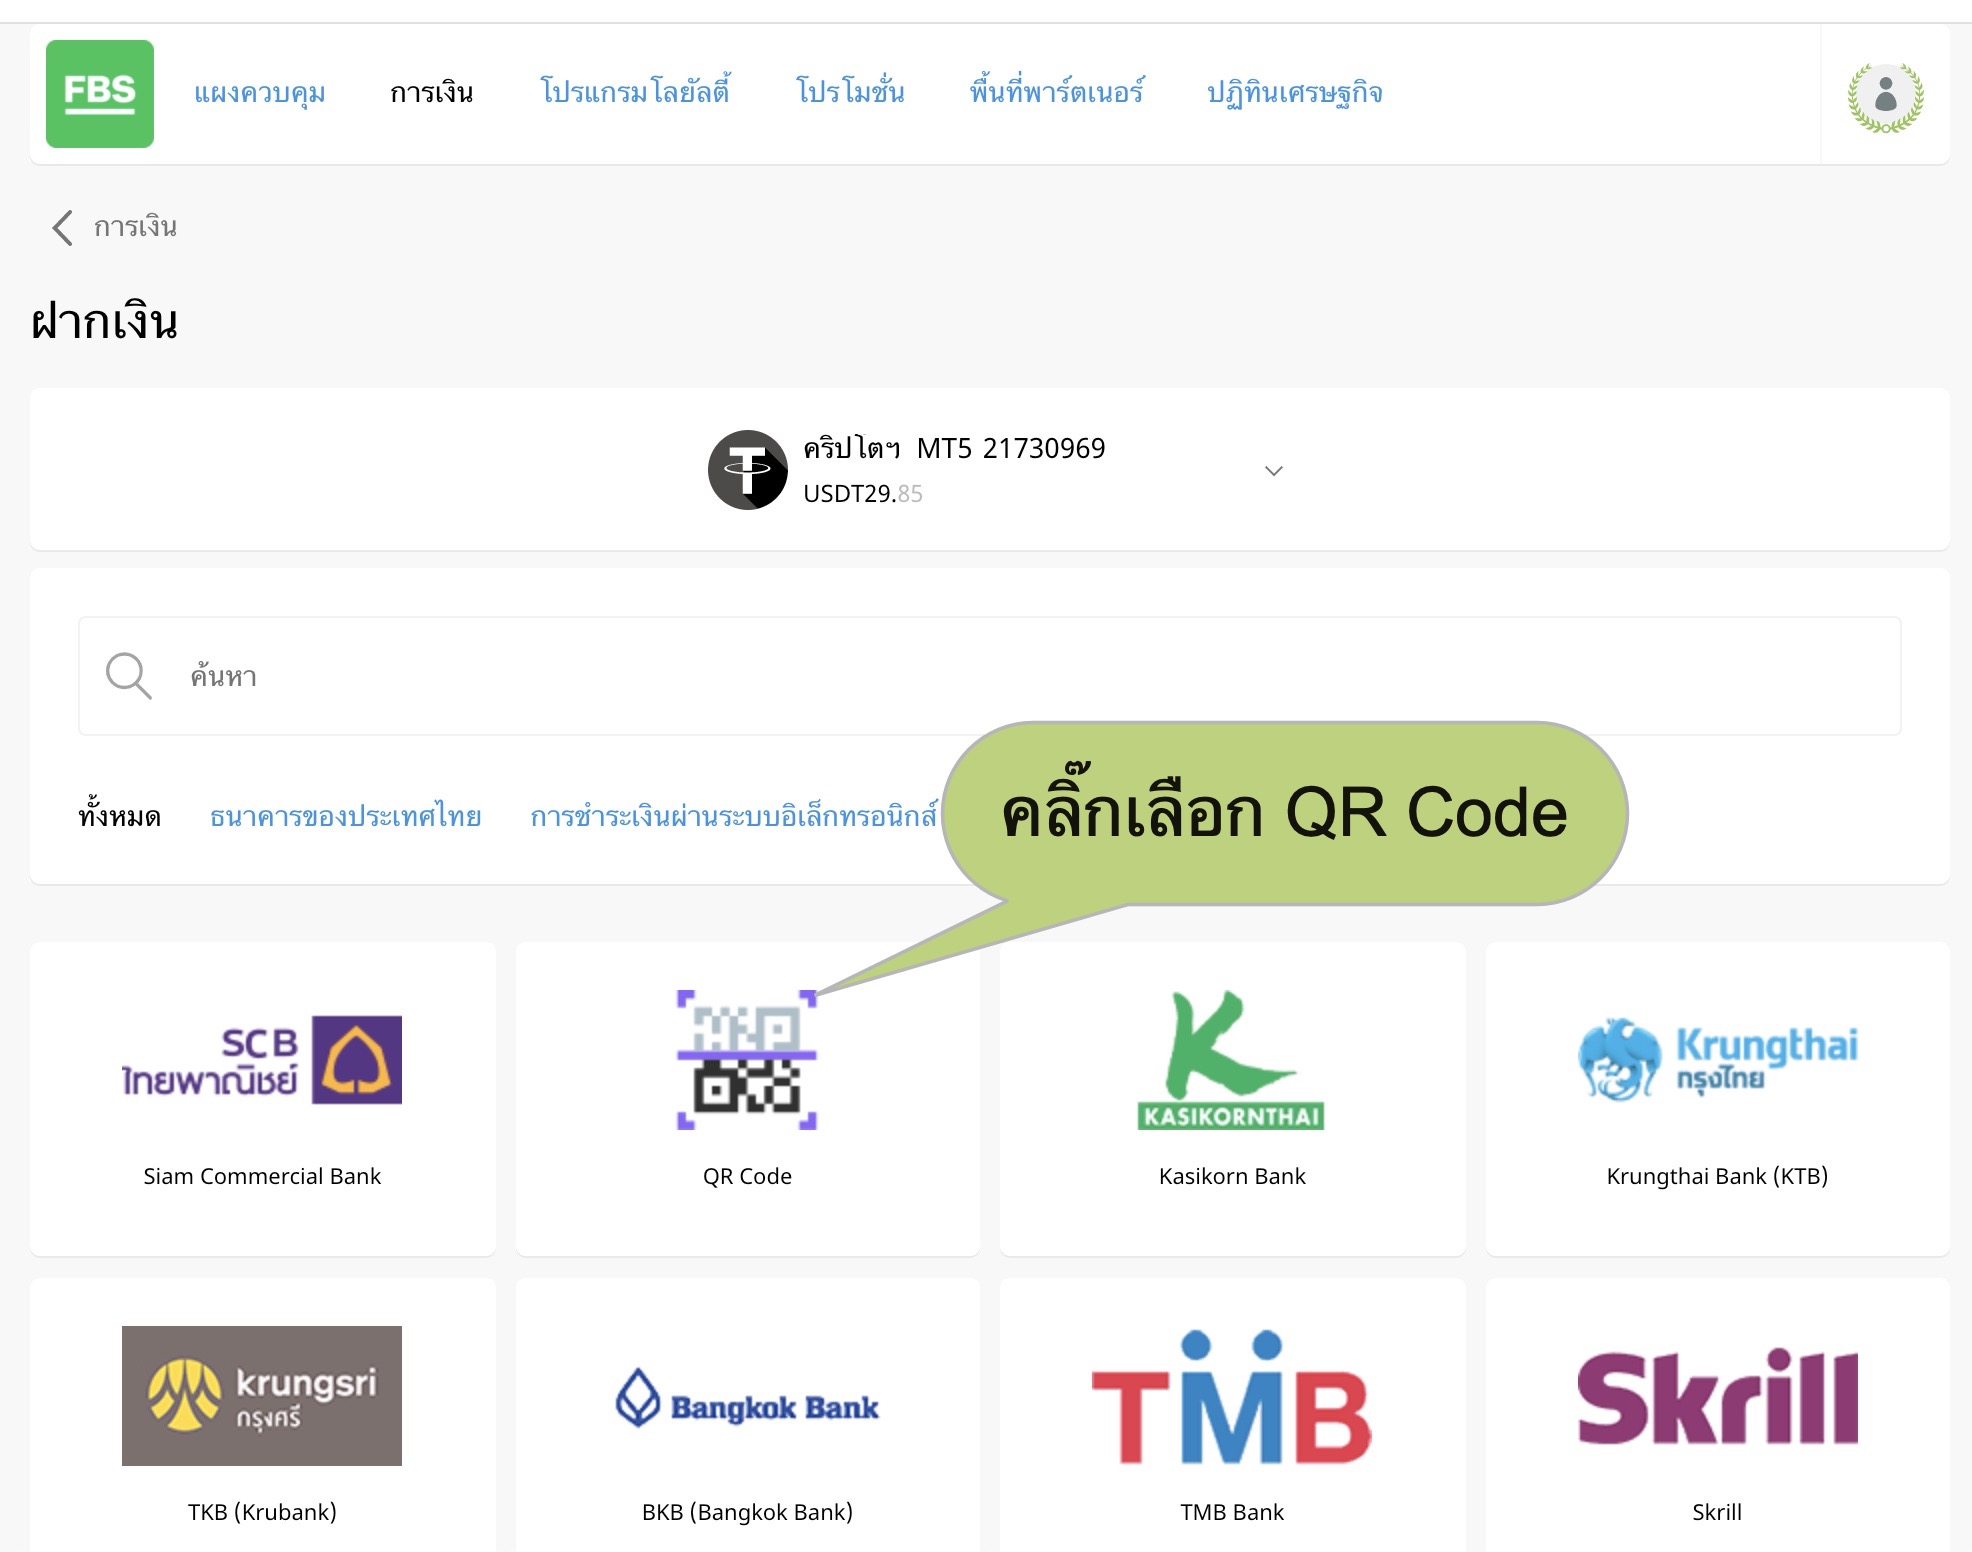Select the TMB bank logo
The height and width of the screenshot is (1552, 1972).
1231,1396
